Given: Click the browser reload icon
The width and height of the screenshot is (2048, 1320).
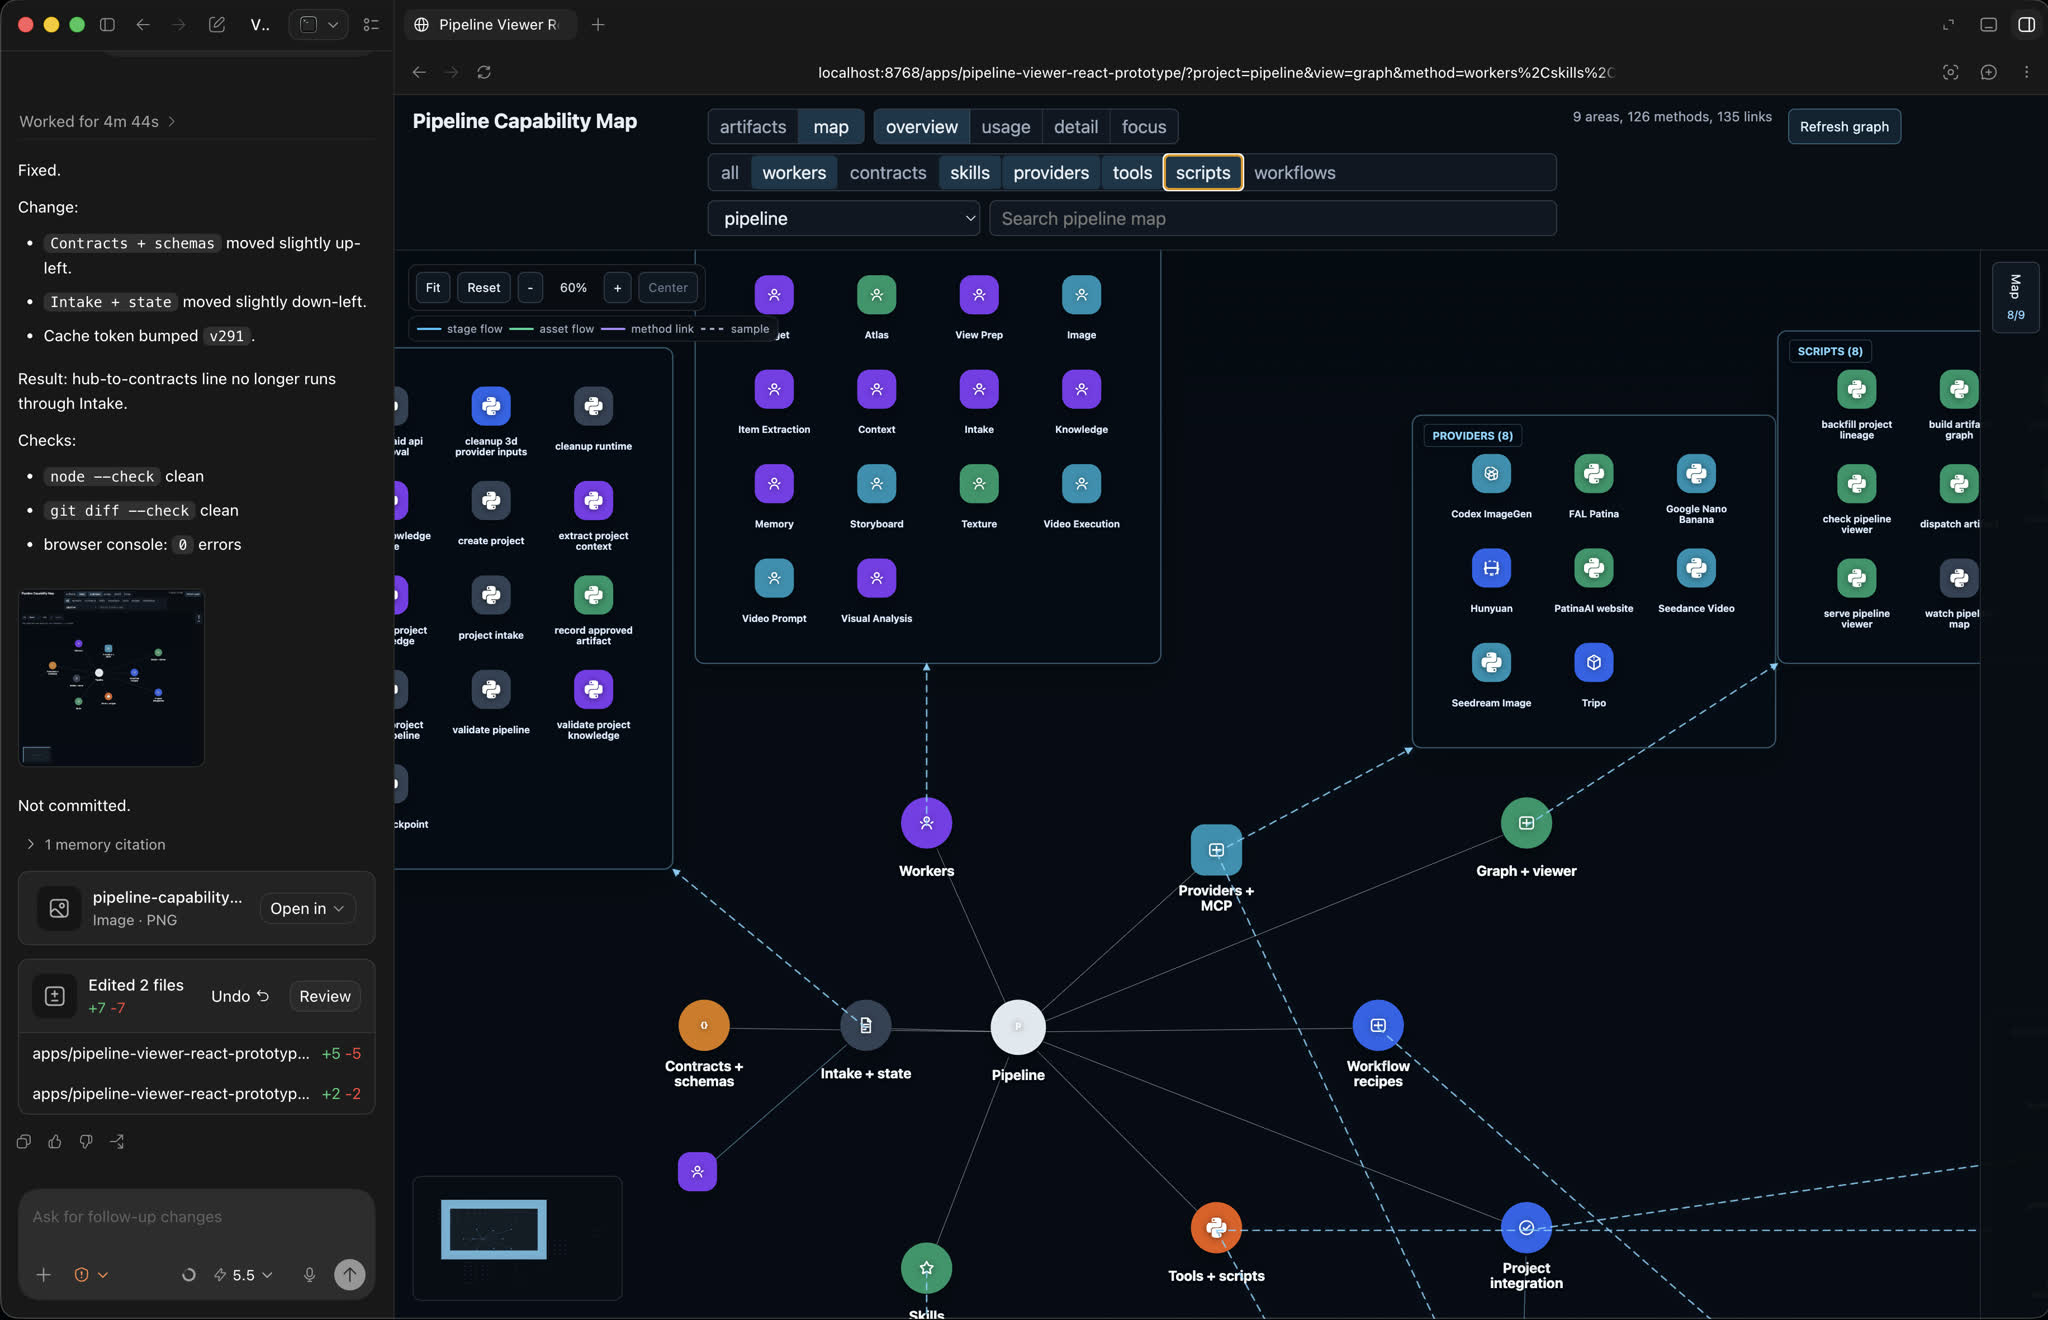Looking at the screenshot, I should click(x=484, y=72).
